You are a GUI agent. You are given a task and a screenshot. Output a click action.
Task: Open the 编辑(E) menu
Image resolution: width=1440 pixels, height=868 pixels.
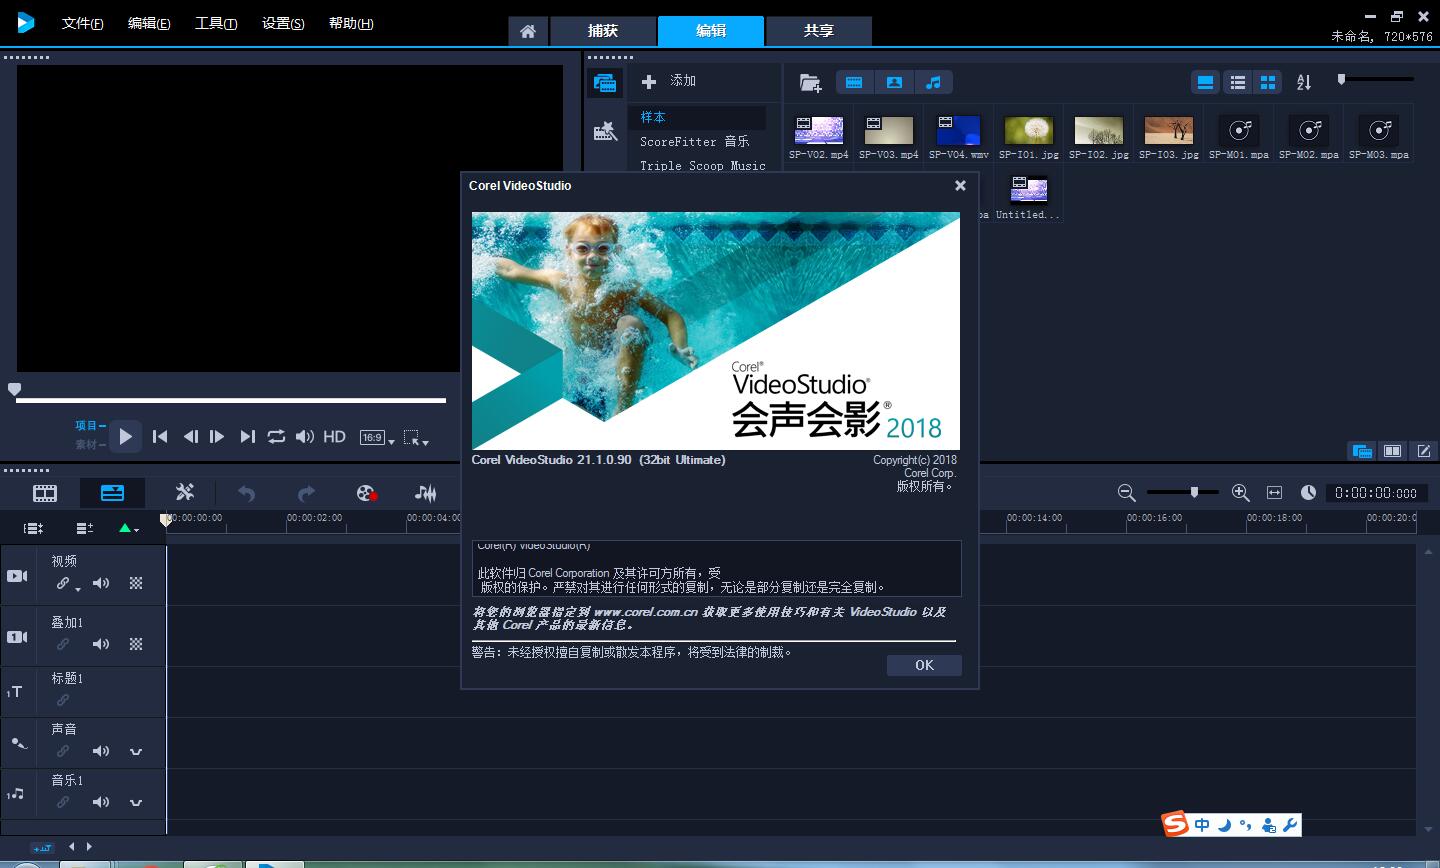point(149,23)
